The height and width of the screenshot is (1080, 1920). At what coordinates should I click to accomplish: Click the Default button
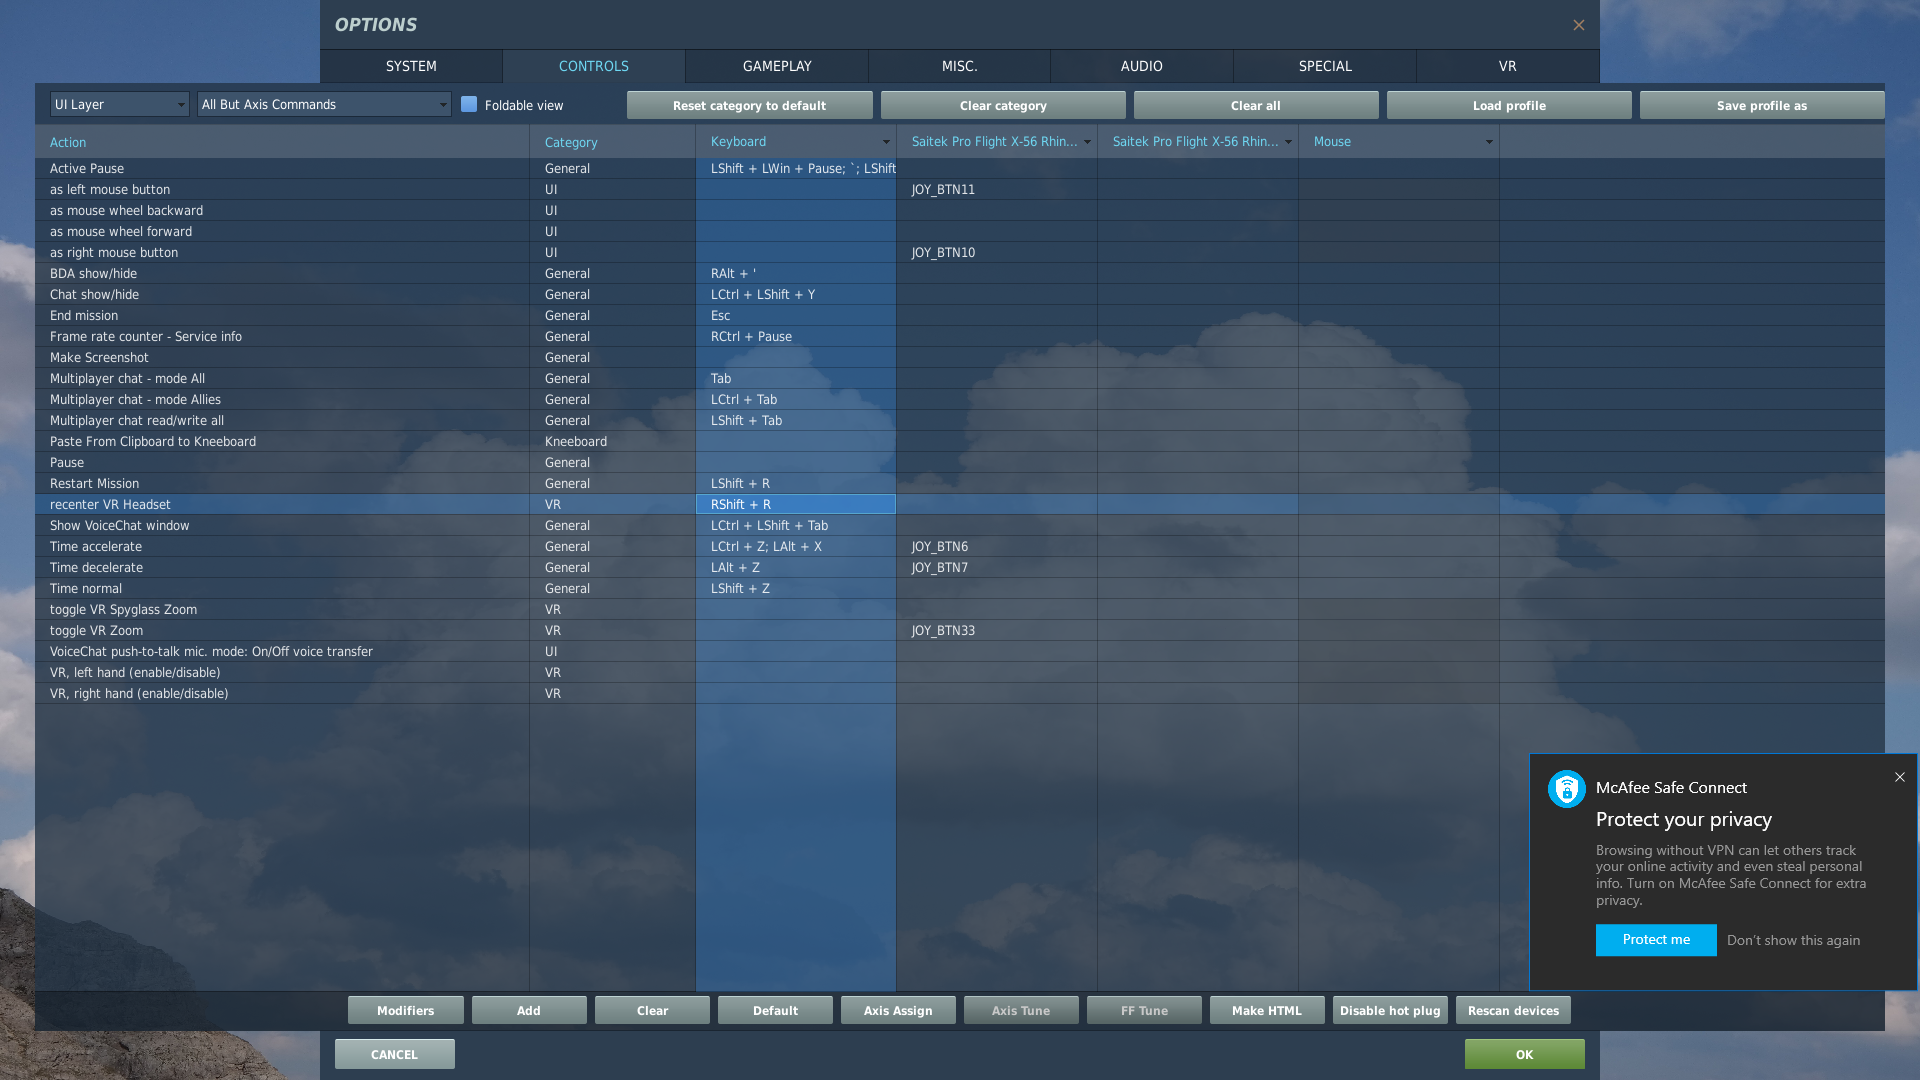click(775, 1010)
